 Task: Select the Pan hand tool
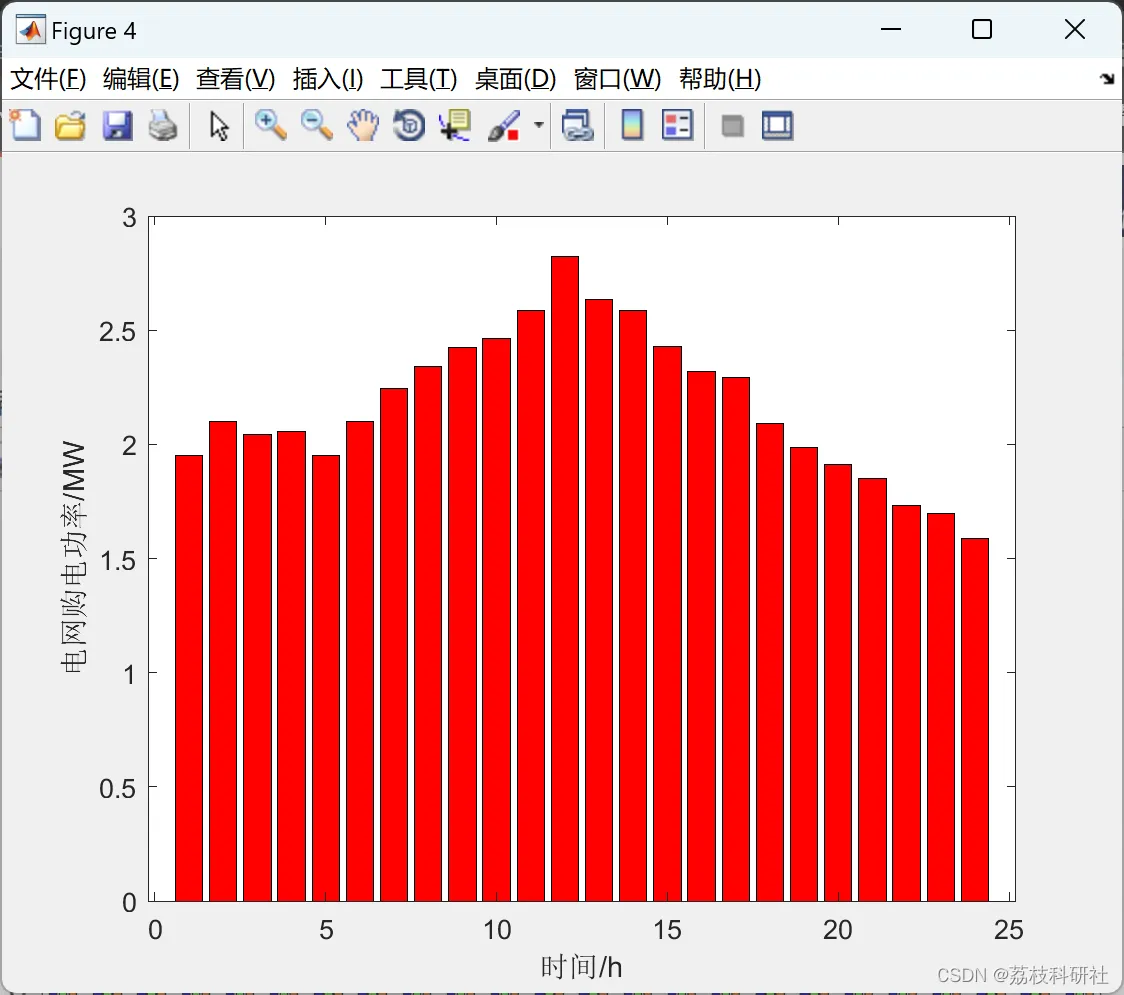363,125
